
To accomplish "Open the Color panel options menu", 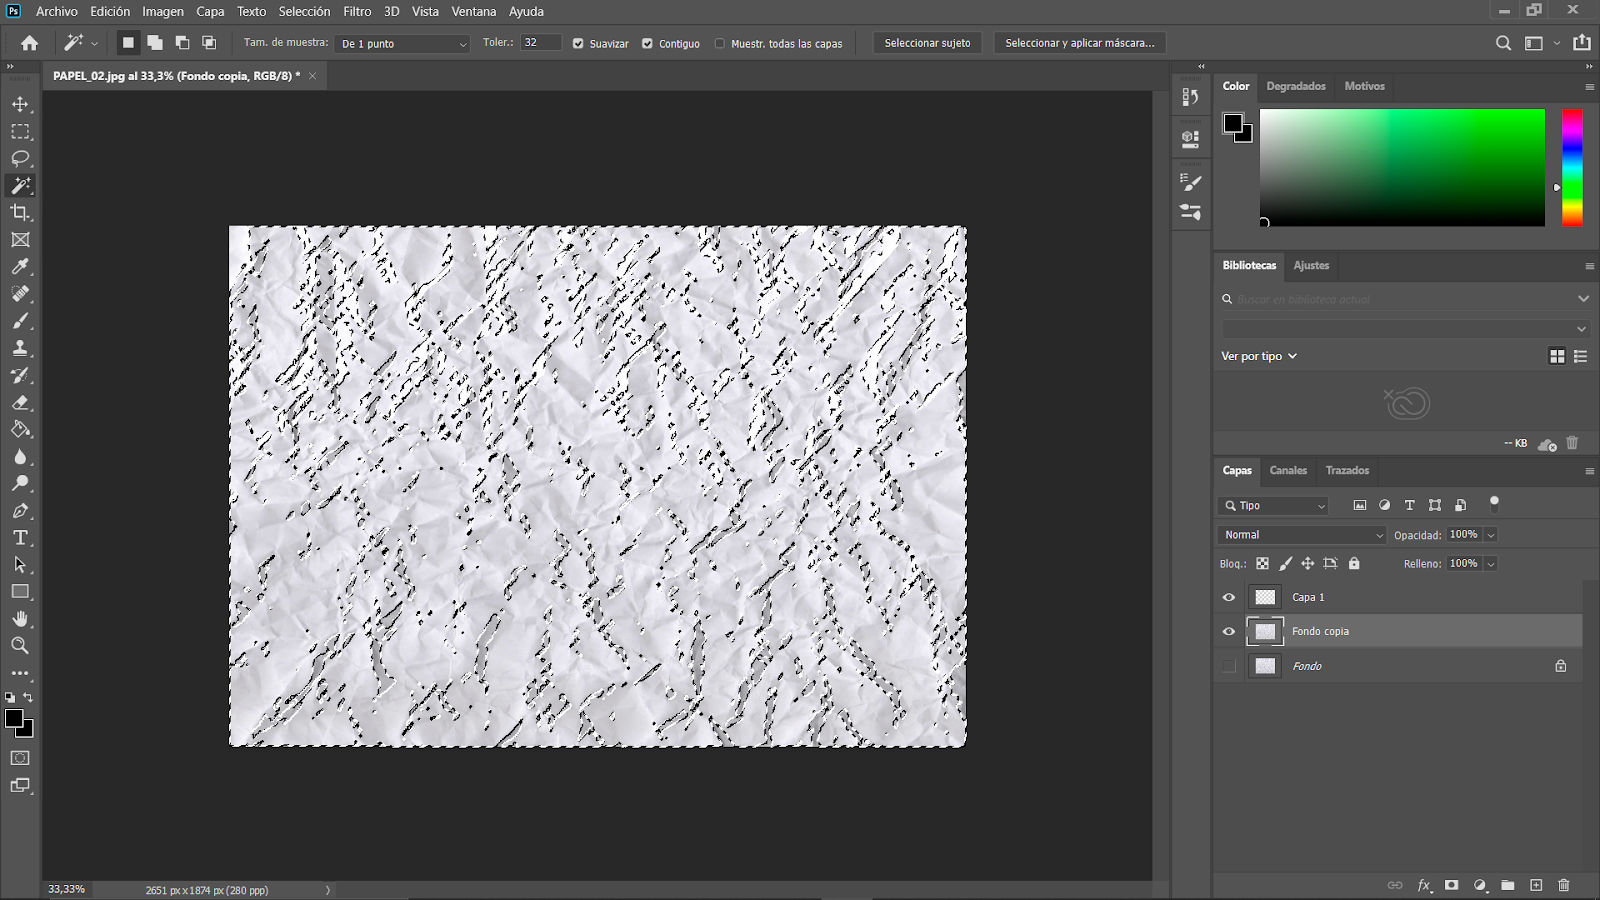I will [x=1589, y=87].
